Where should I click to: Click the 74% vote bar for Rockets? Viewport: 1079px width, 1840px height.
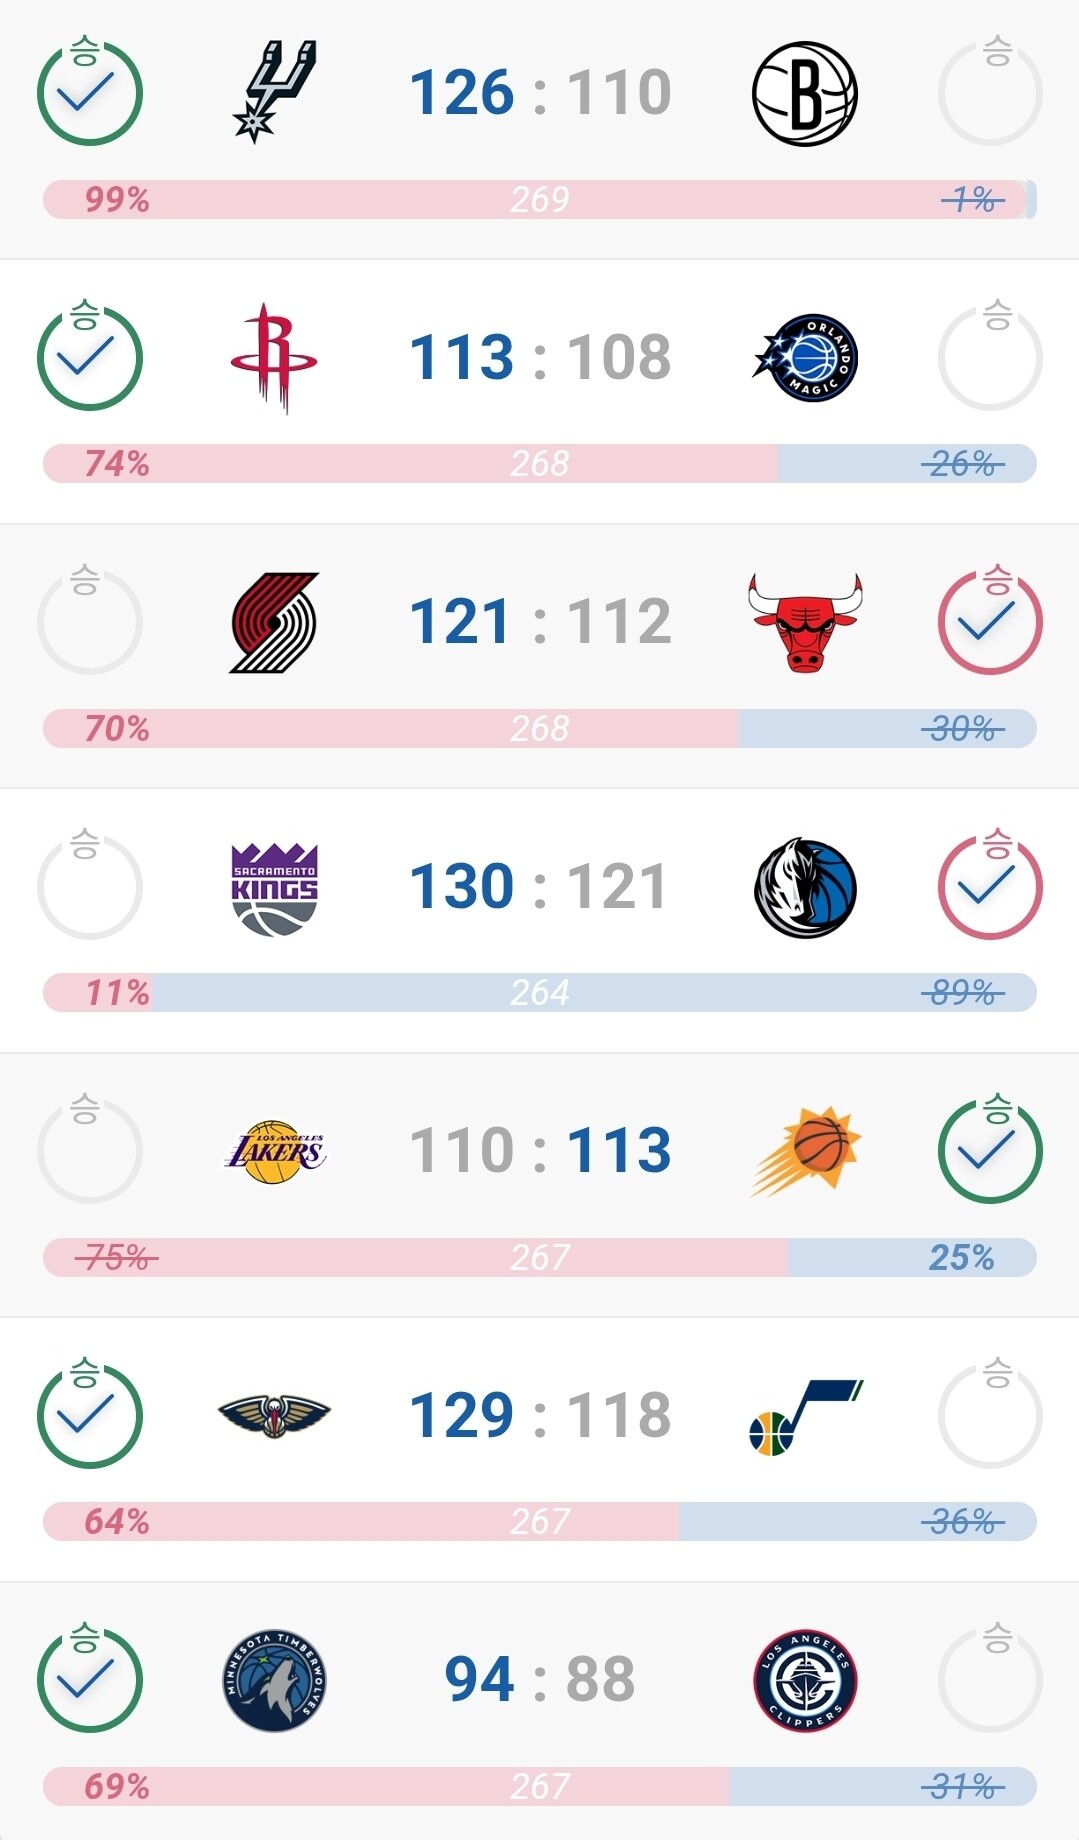pos(410,464)
